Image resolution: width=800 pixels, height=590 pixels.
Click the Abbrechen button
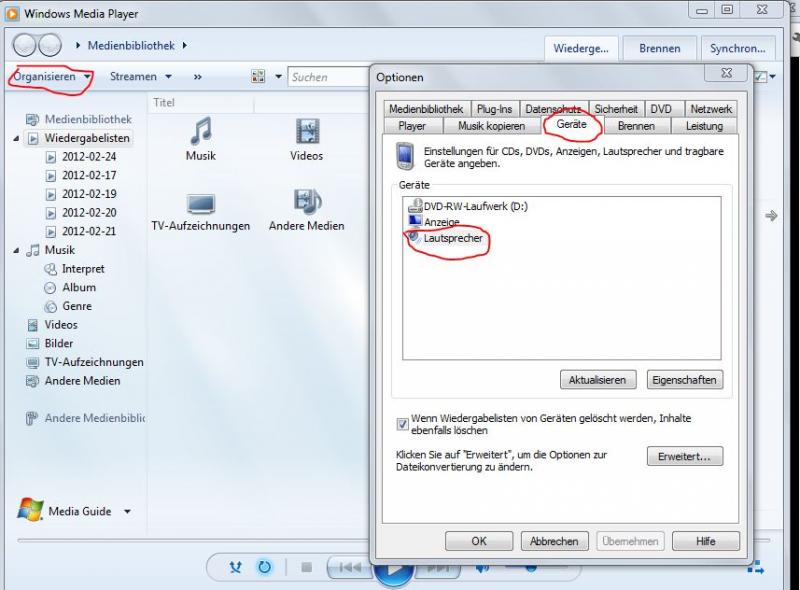point(554,541)
